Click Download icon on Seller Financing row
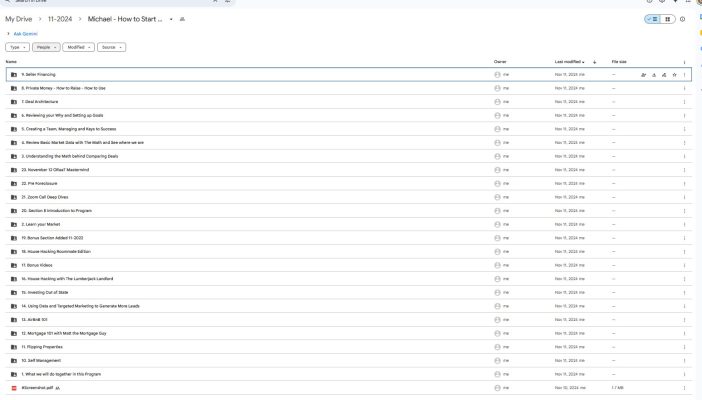This screenshot has width=702, height=400. (654, 75)
